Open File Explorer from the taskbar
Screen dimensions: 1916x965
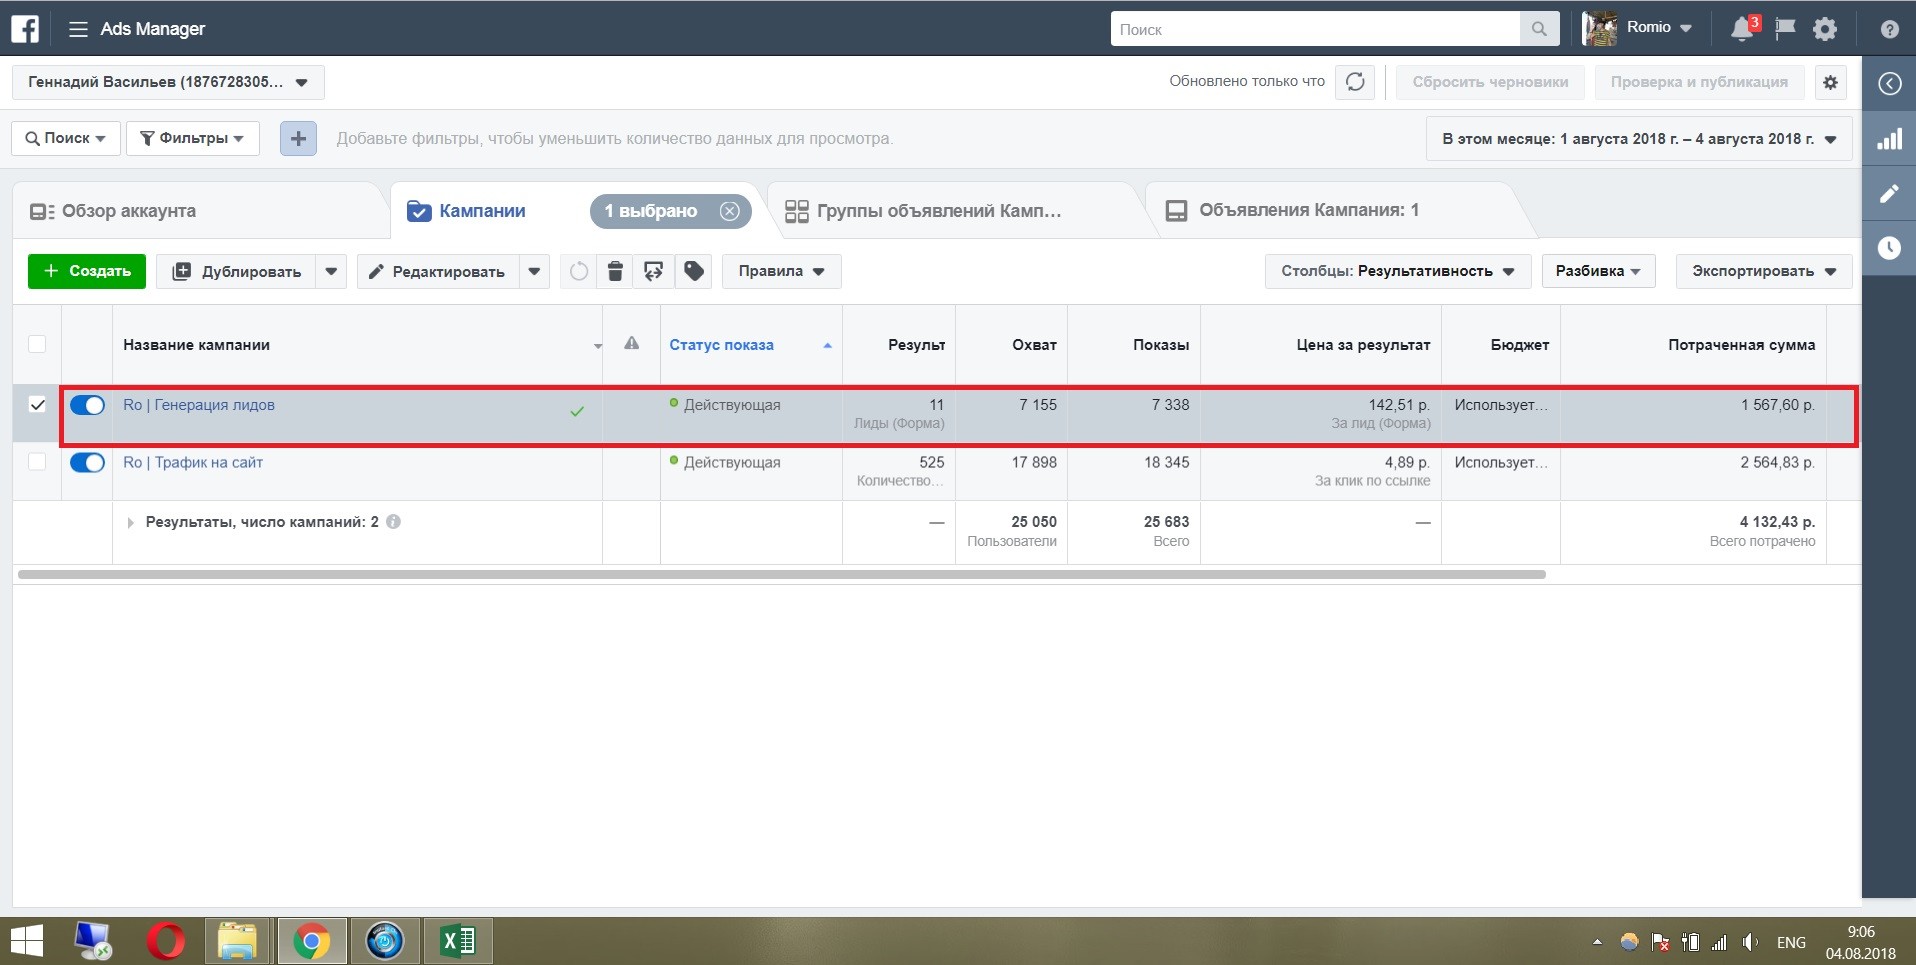click(238, 941)
